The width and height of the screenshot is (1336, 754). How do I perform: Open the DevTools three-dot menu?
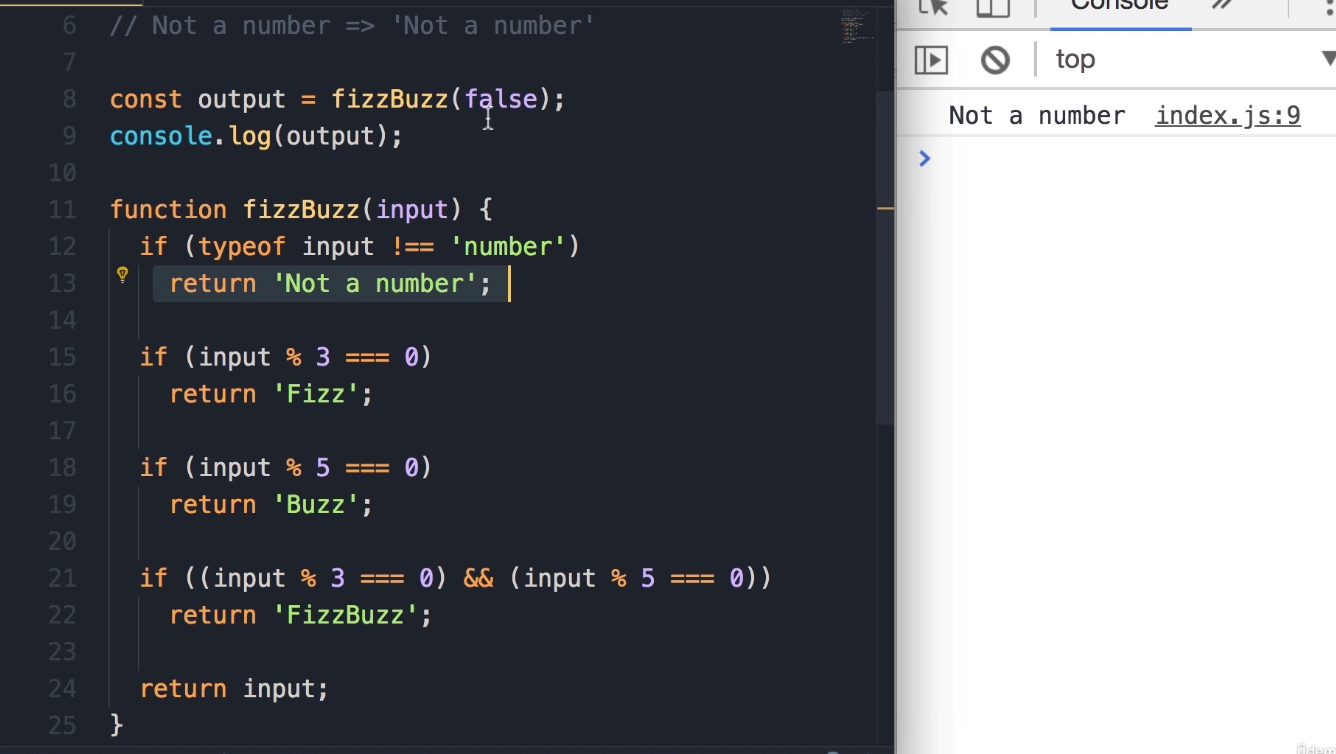coord(1327,8)
